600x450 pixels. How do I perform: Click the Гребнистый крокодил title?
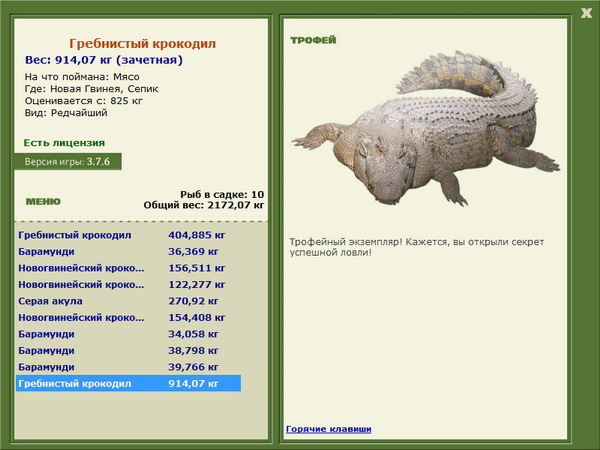[x=142, y=43]
